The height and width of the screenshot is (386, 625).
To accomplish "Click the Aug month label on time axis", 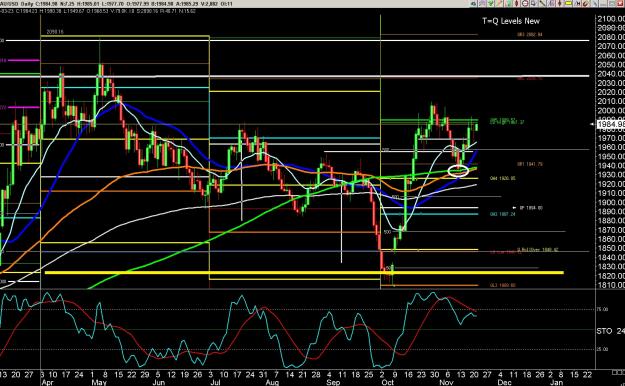I will (272, 382).
